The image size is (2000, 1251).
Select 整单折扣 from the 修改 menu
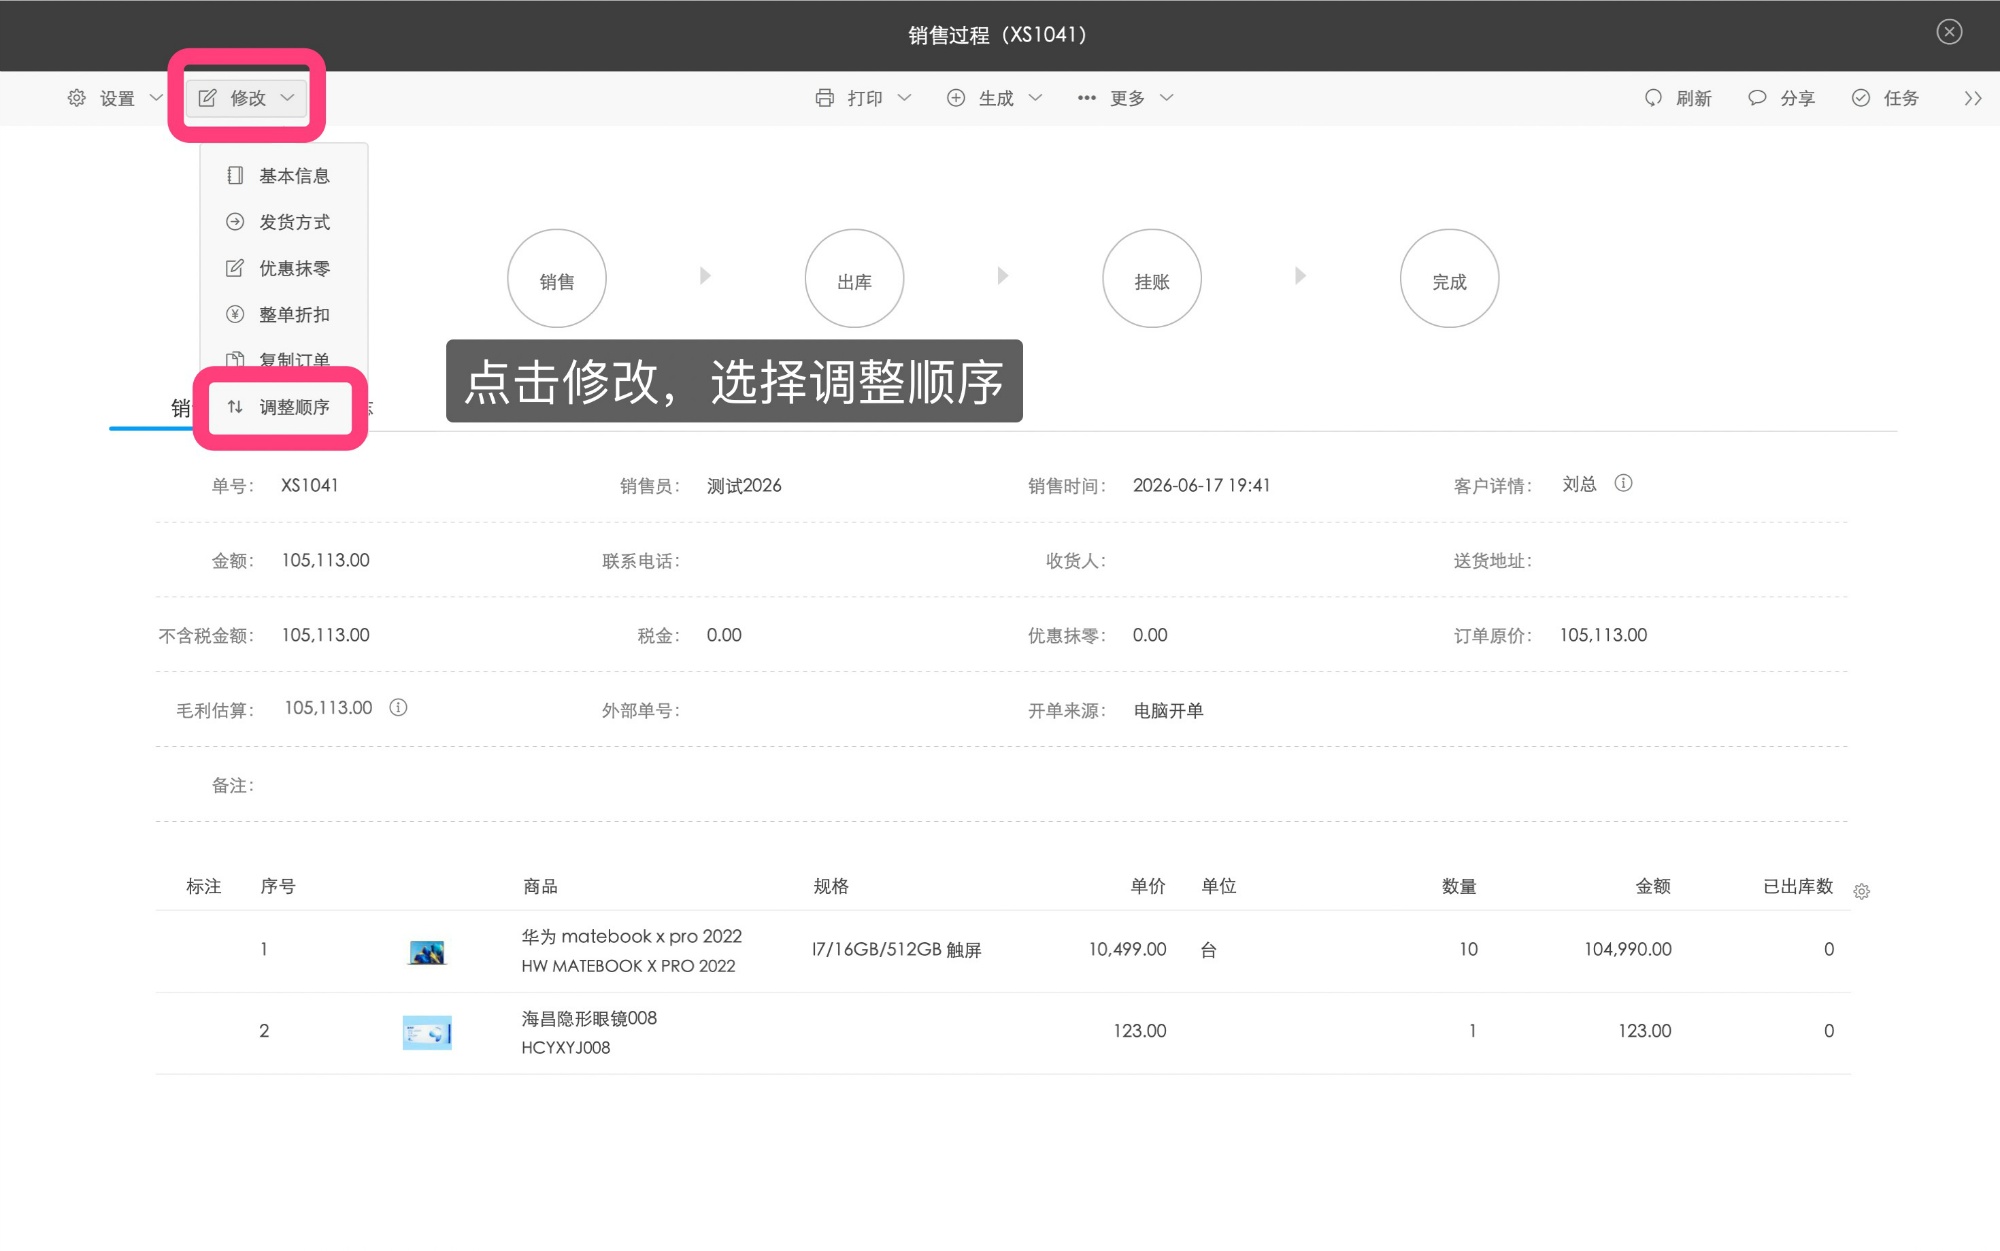[284, 314]
